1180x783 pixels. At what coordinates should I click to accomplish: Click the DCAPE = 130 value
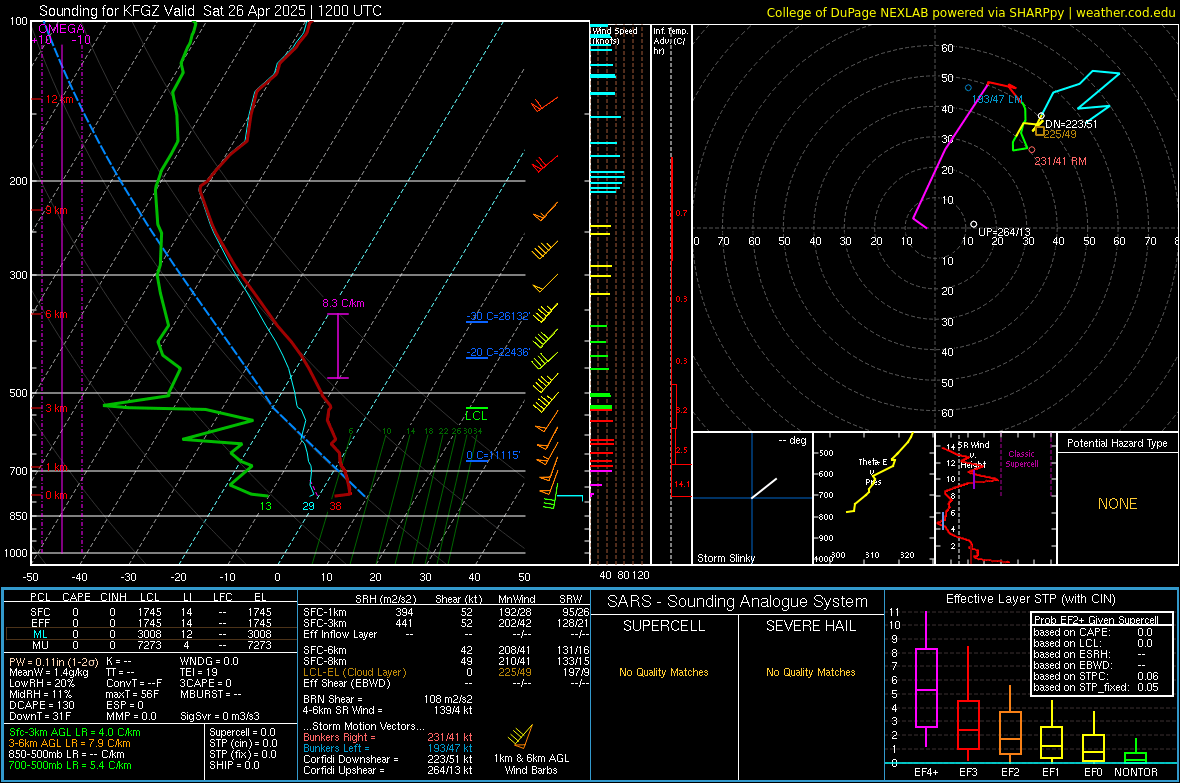click(41, 705)
